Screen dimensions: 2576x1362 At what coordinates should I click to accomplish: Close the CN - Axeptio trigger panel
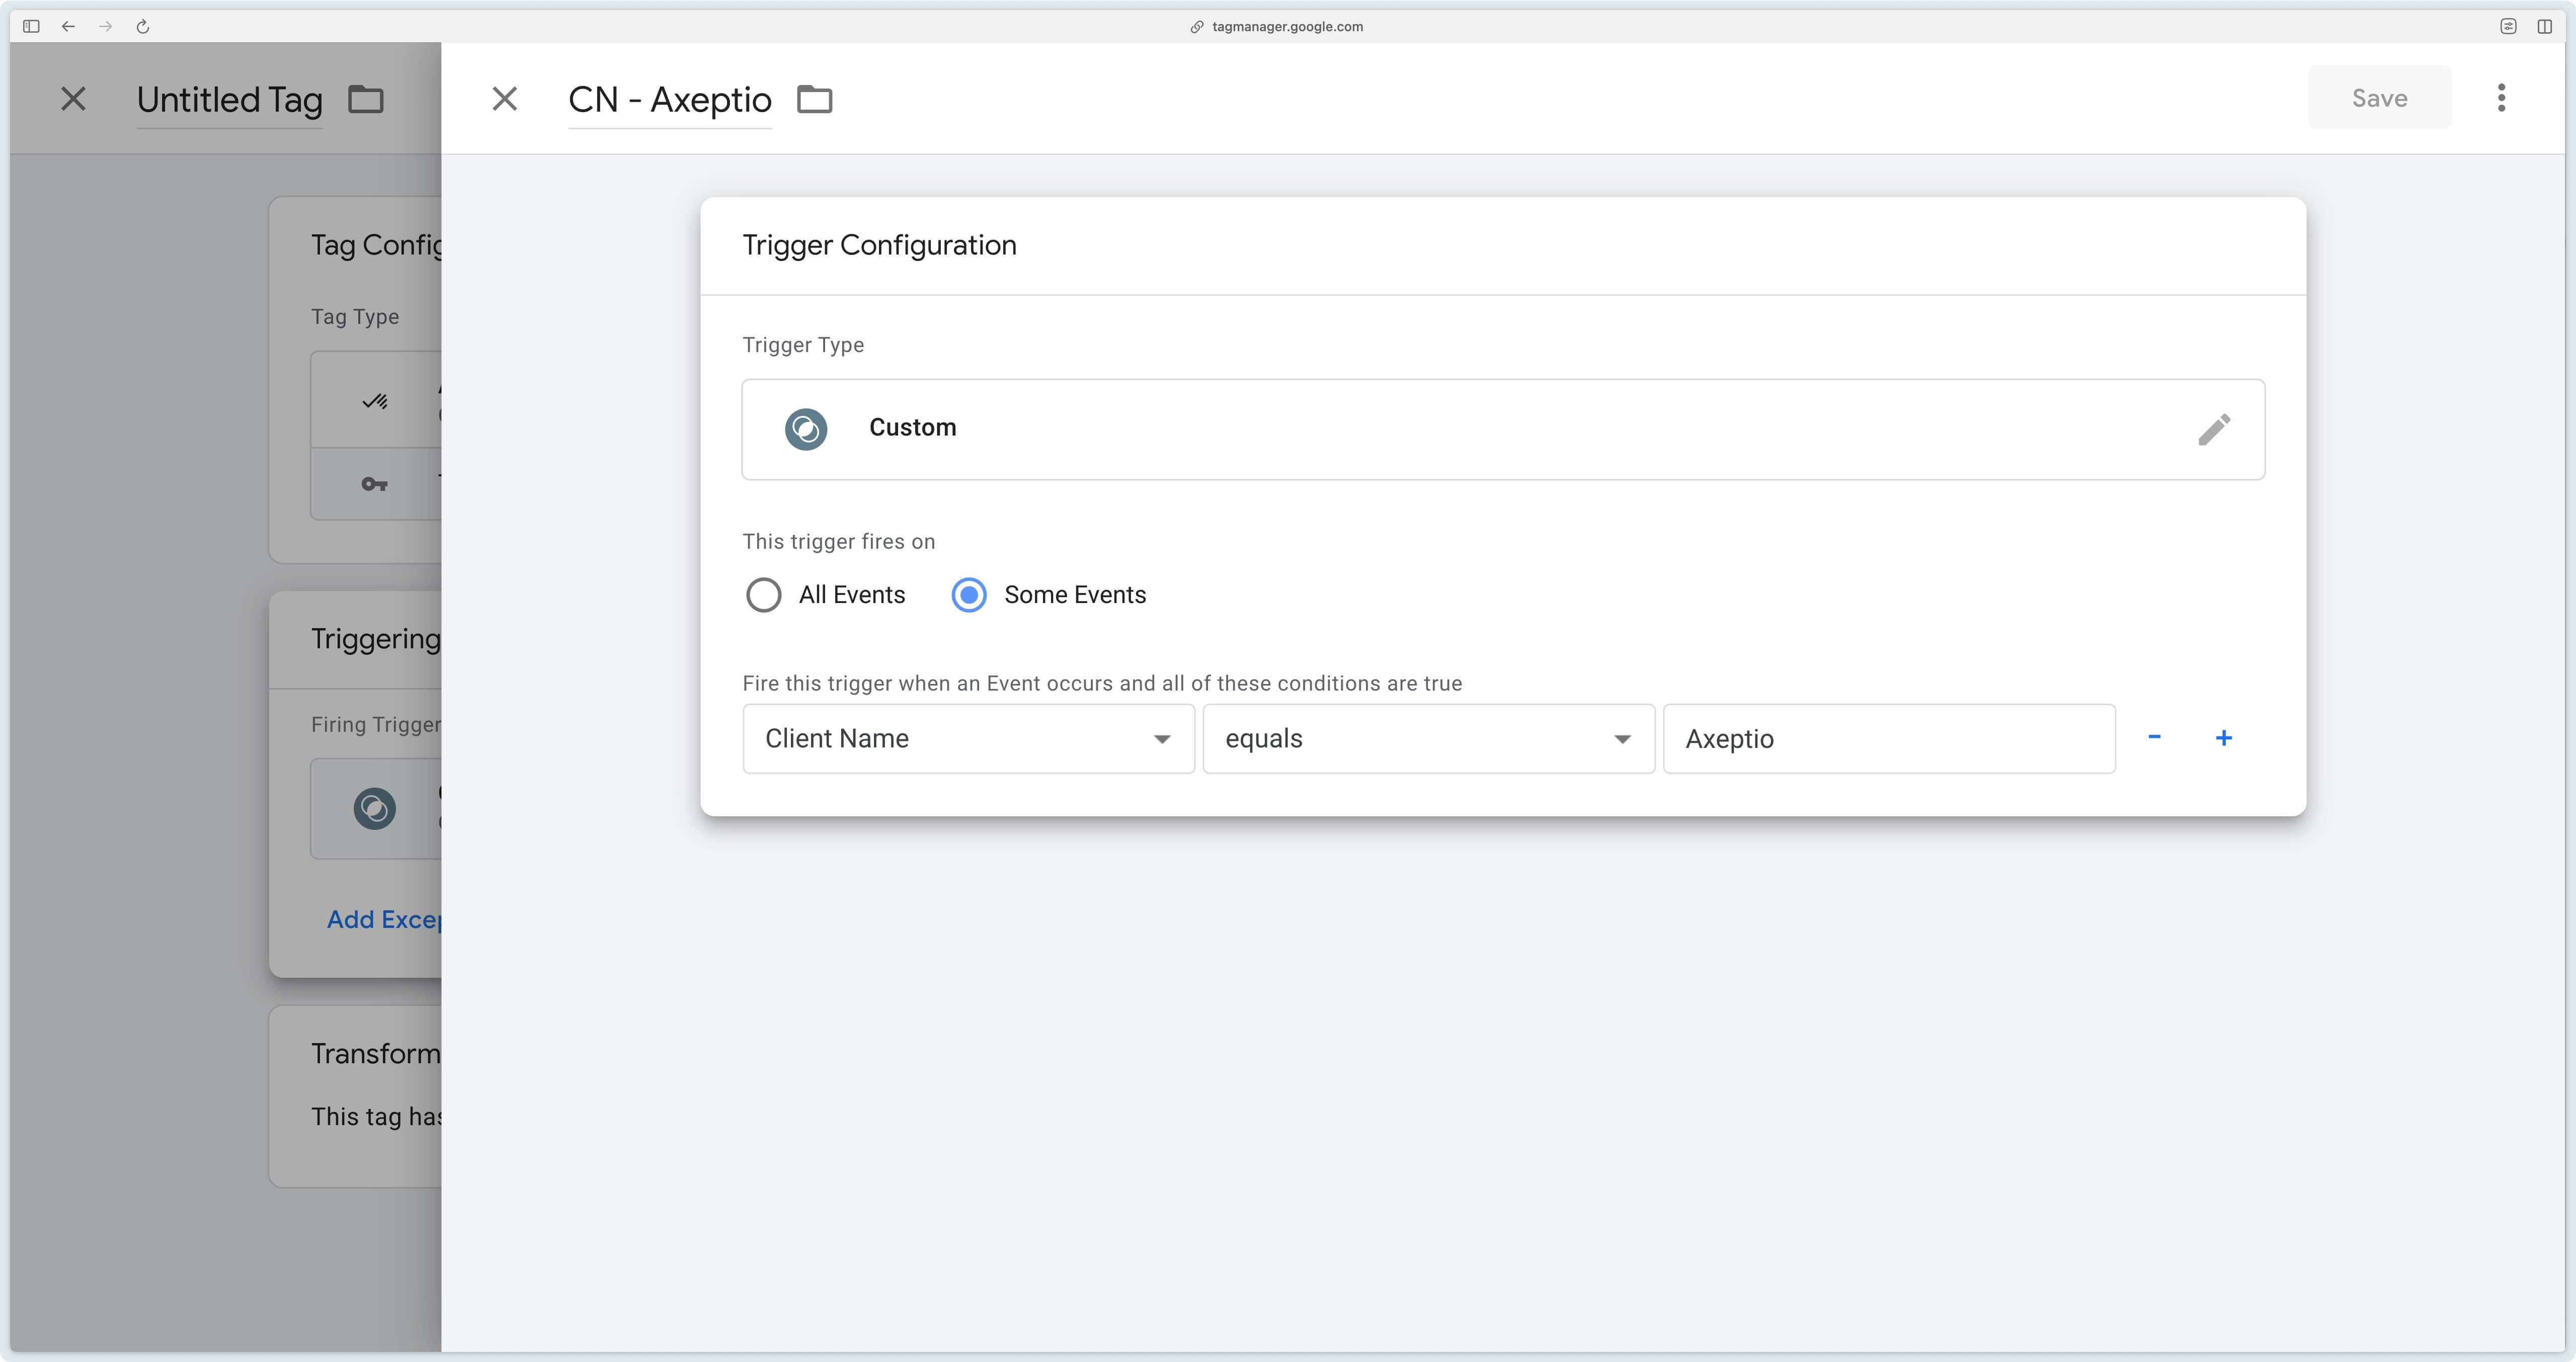tap(505, 98)
